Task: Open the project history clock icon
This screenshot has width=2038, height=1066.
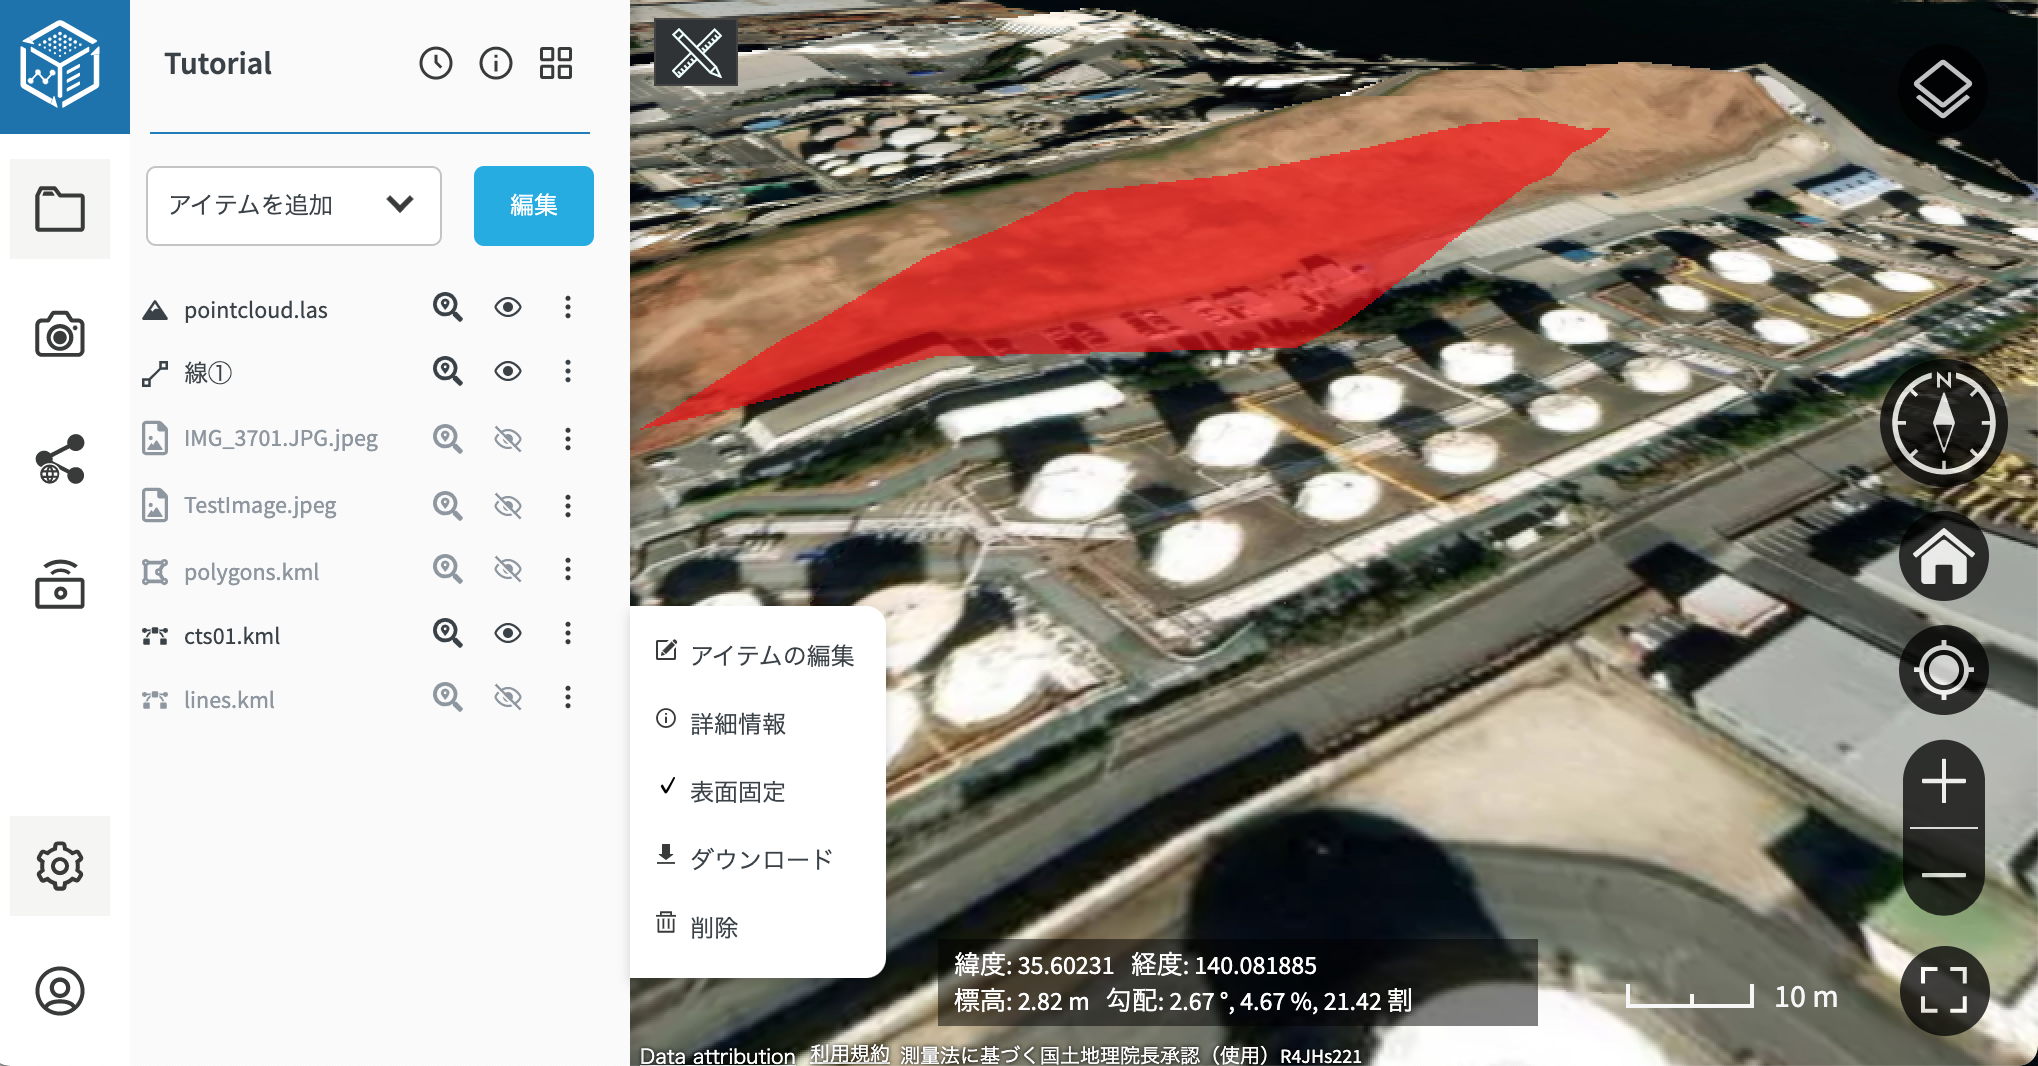Action: click(x=436, y=63)
